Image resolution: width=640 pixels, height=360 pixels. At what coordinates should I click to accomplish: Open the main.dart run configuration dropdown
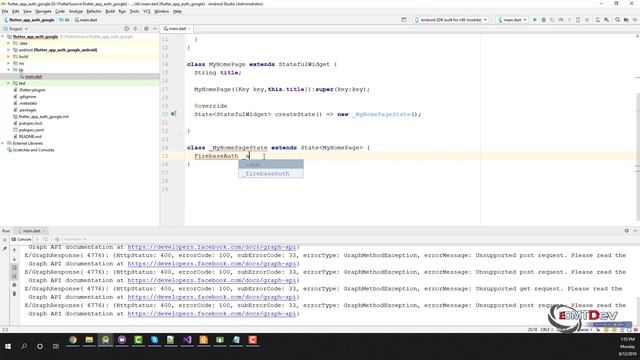pyautogui.click(x=512, y=20)
